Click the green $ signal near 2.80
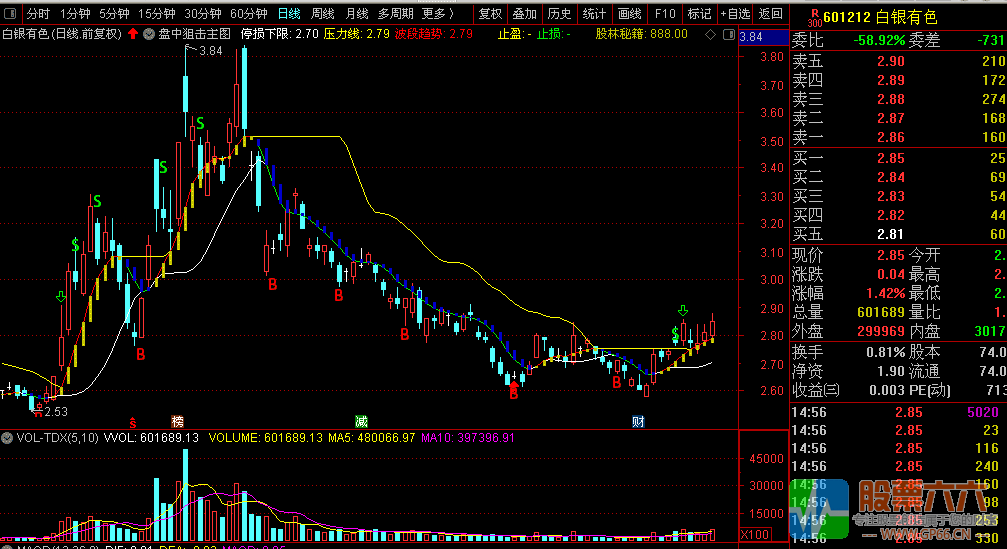Viewport: 1007px width, 549px height. pyautogui.click(x=675, y=334)
